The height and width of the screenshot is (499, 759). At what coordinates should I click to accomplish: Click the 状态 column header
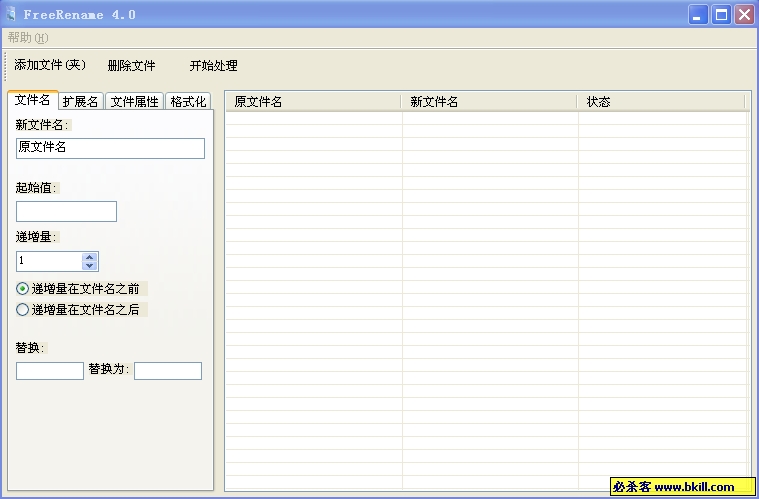661,102
